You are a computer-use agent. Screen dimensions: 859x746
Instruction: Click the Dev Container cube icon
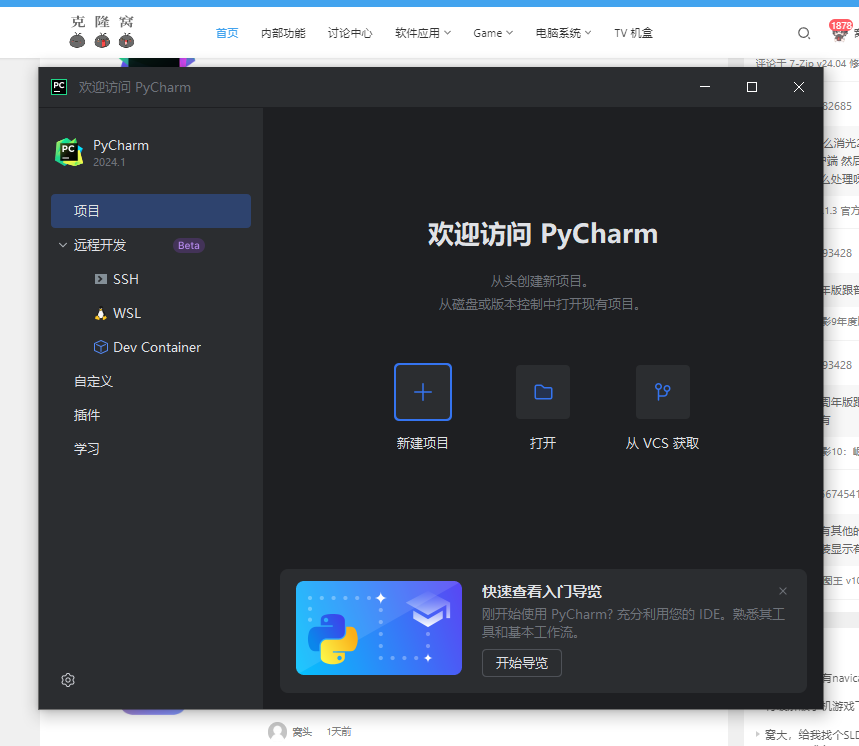point(101,347)
